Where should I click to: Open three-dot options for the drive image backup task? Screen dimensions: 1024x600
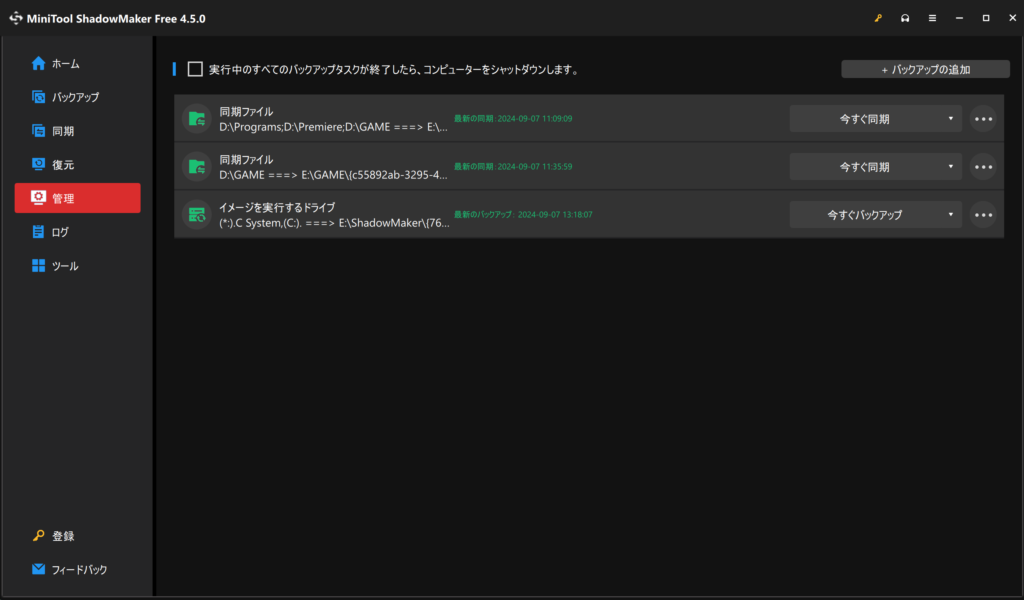pyautogui.click(x=983, y=215)
